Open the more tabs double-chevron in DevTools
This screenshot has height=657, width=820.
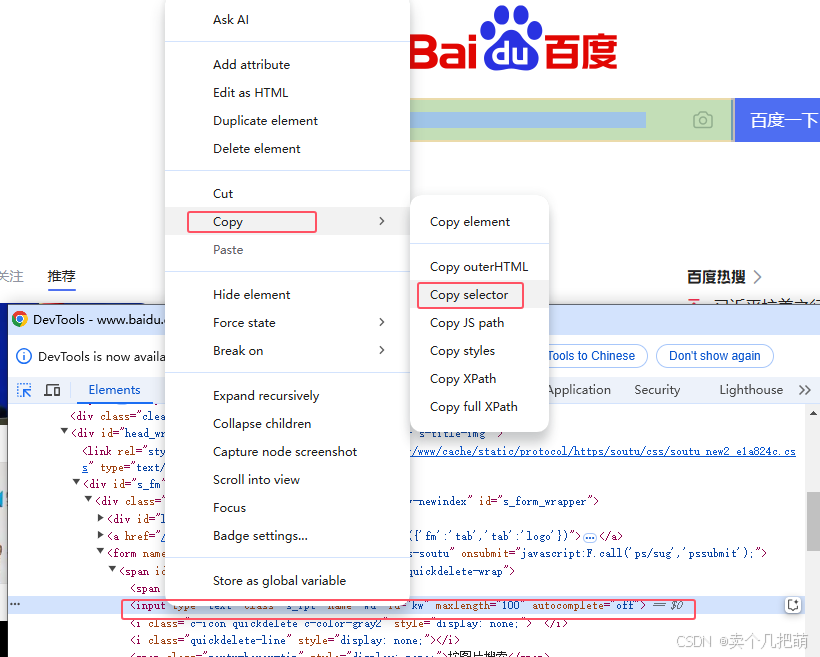click(x=804, y=390)
